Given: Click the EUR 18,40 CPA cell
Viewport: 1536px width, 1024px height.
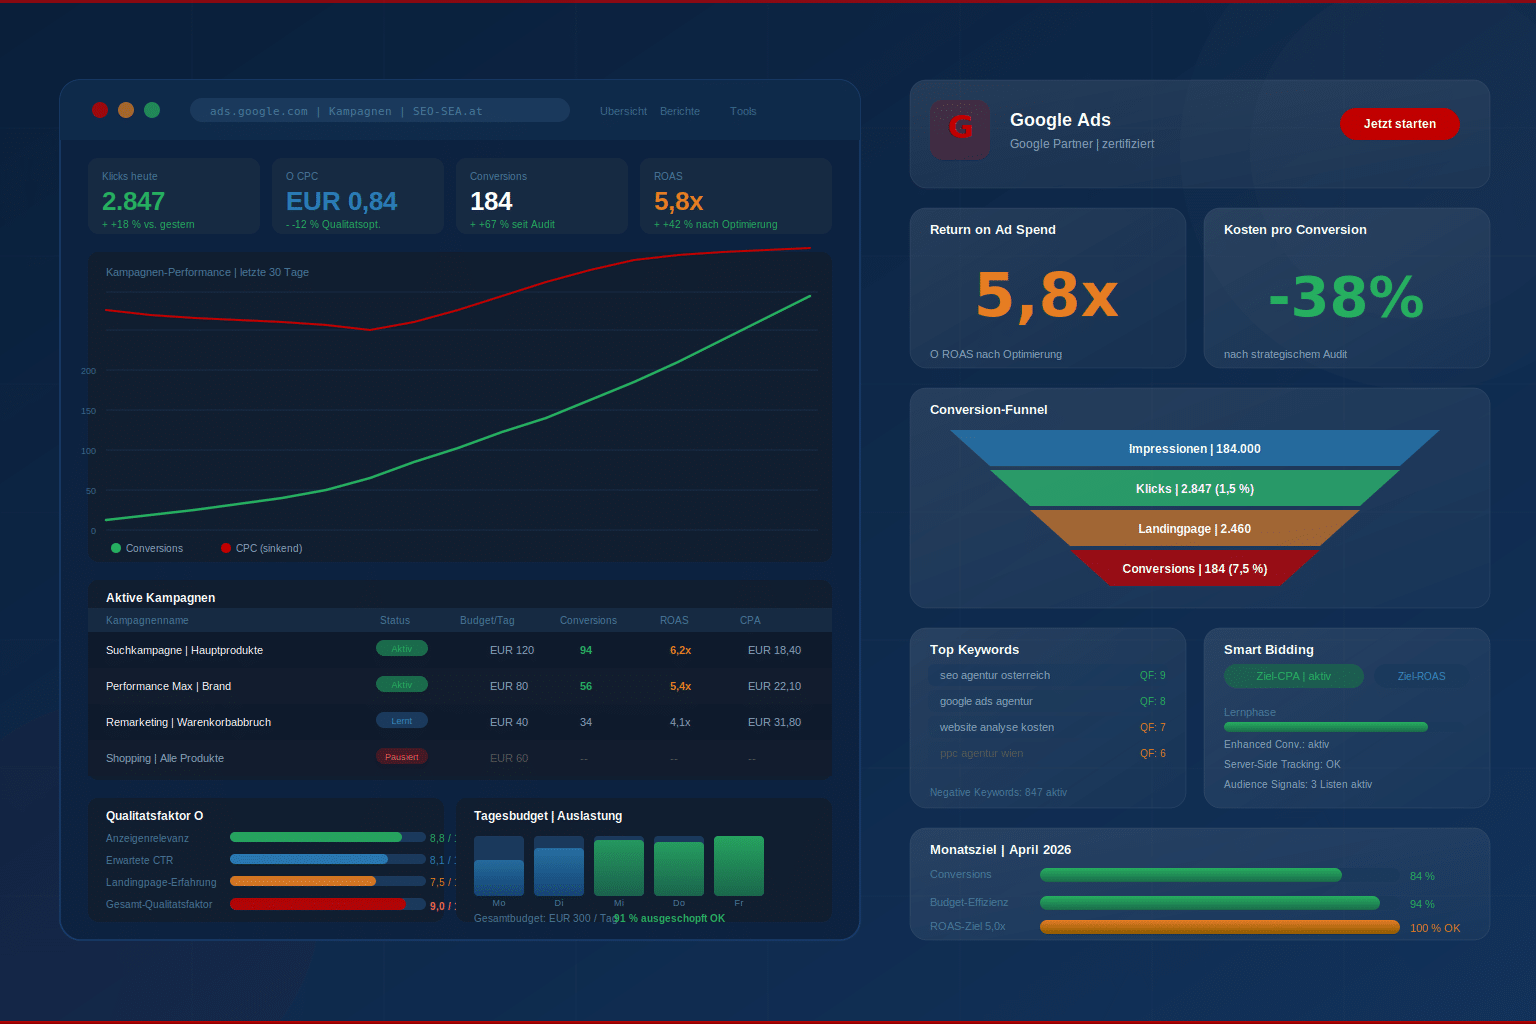Looking at the screenshot, I should (x=774, y=650).
